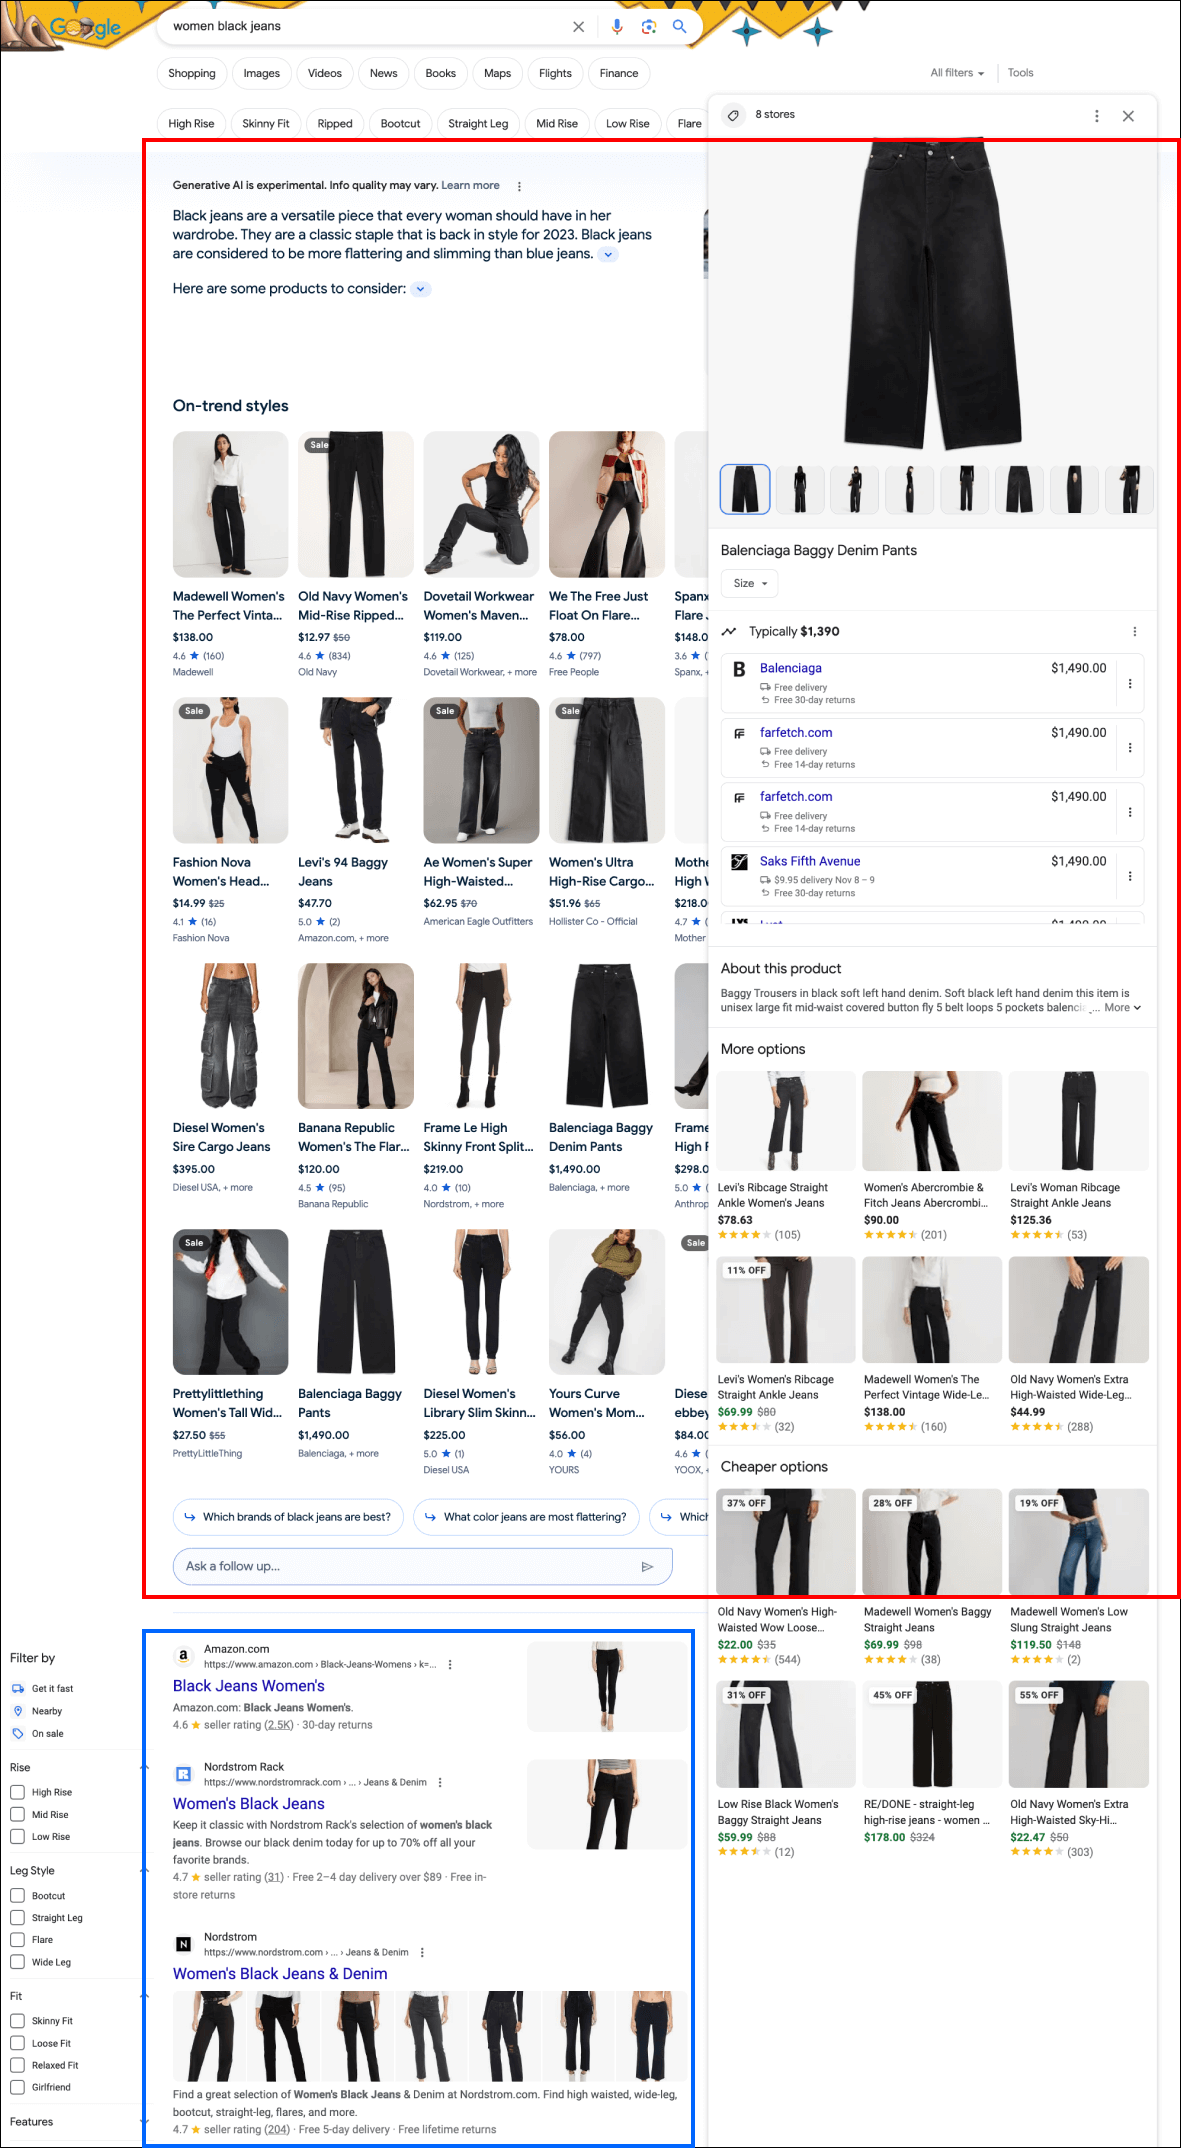
Task: Enable the Straight Leg checkbox
Action: [x=17, y=1917]
